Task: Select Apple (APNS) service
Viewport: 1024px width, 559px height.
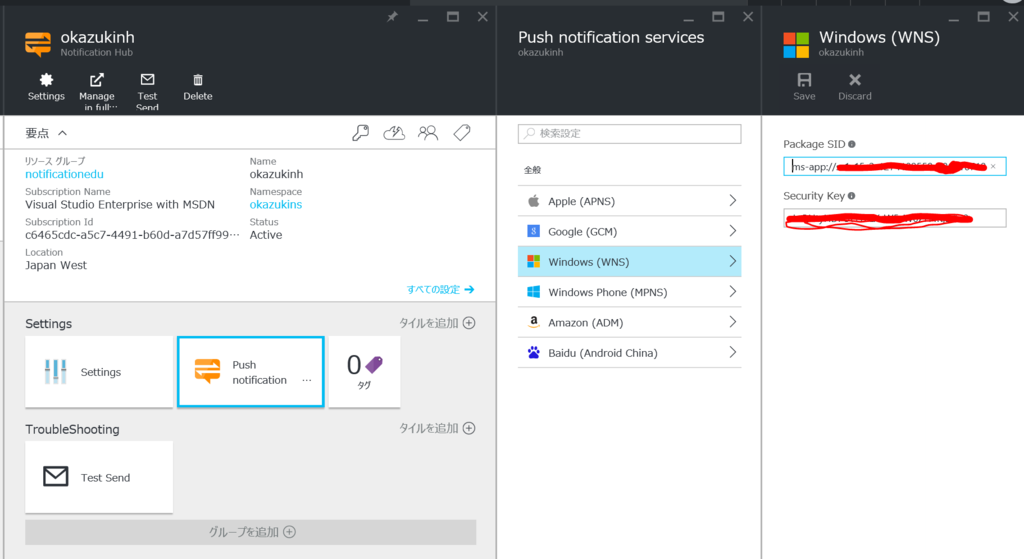Action: 630,201
